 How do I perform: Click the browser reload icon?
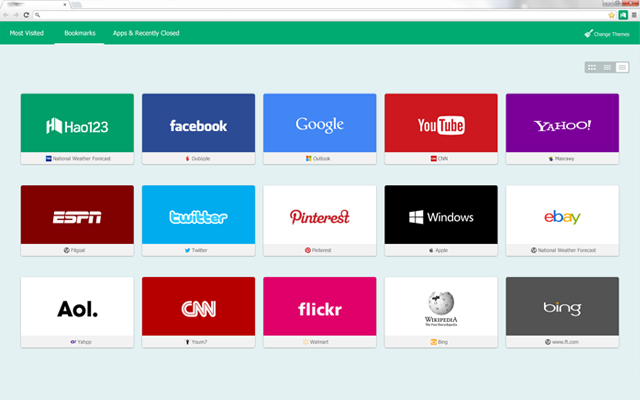[x=26, y=15]
